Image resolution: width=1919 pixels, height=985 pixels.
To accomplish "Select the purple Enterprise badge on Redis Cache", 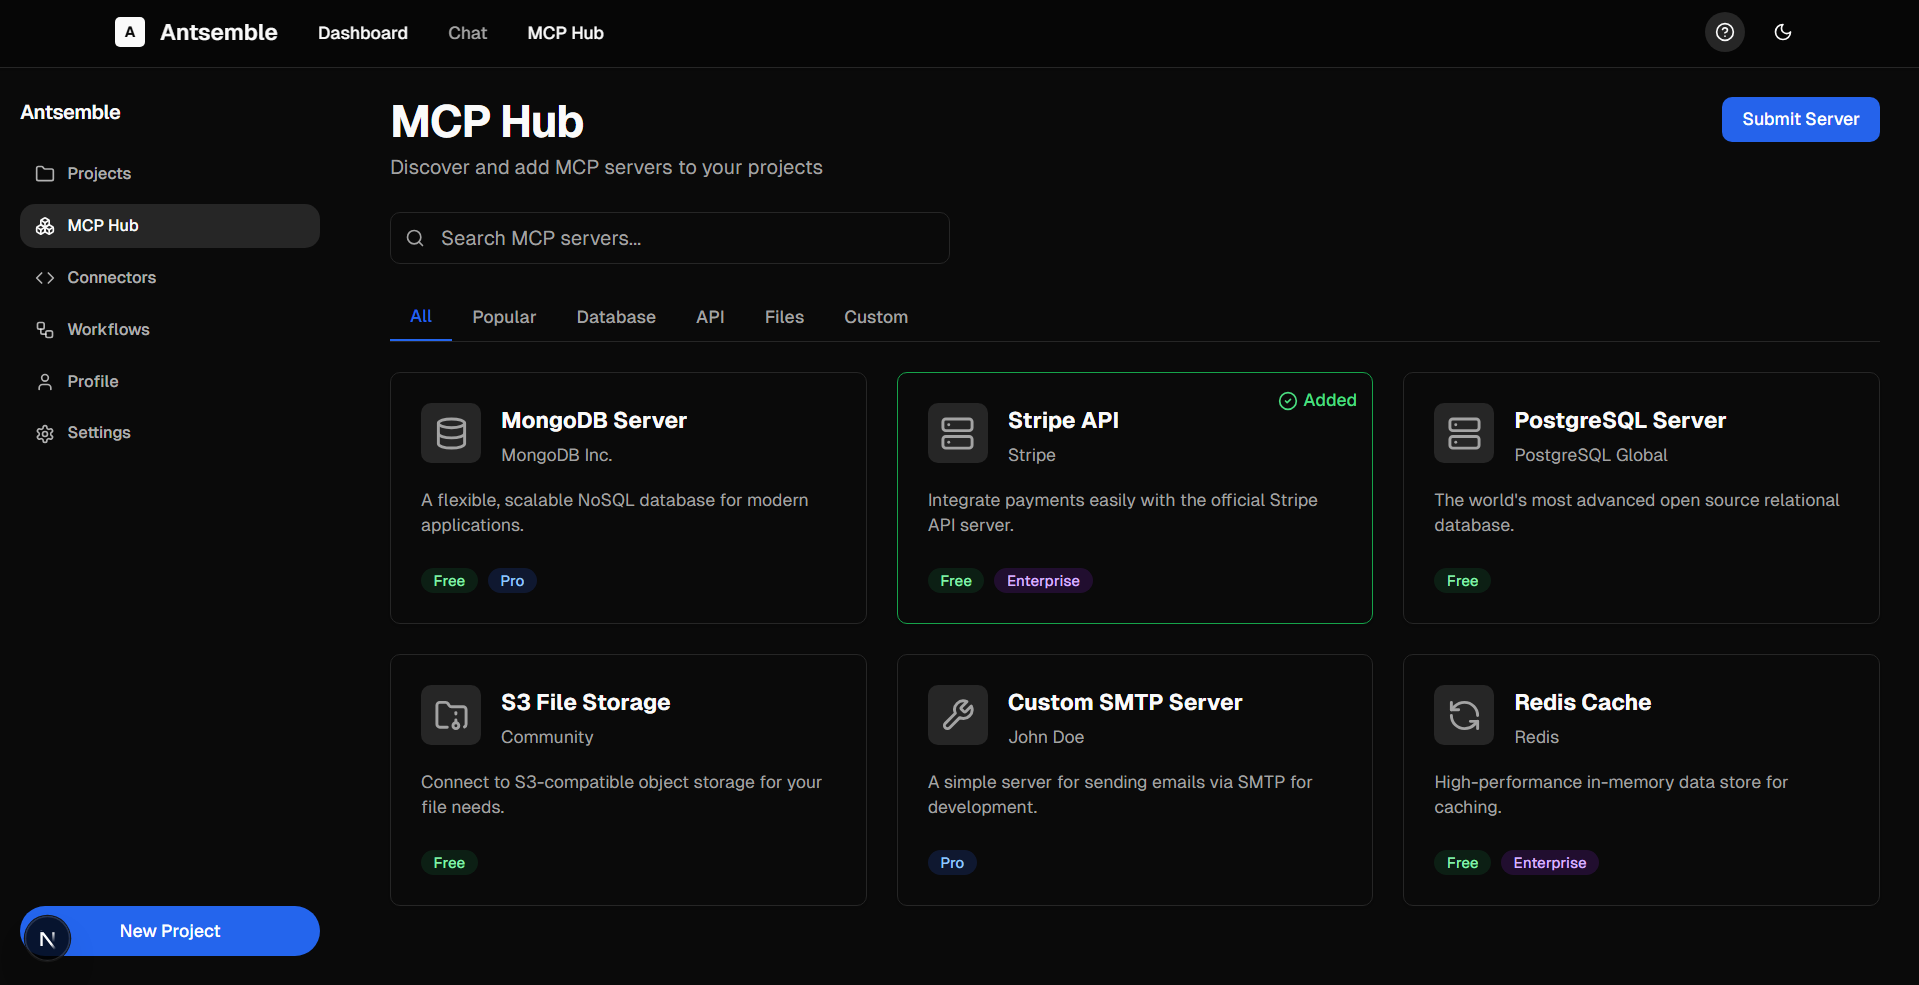I will pyautogui.click(x=1548, y=862).
